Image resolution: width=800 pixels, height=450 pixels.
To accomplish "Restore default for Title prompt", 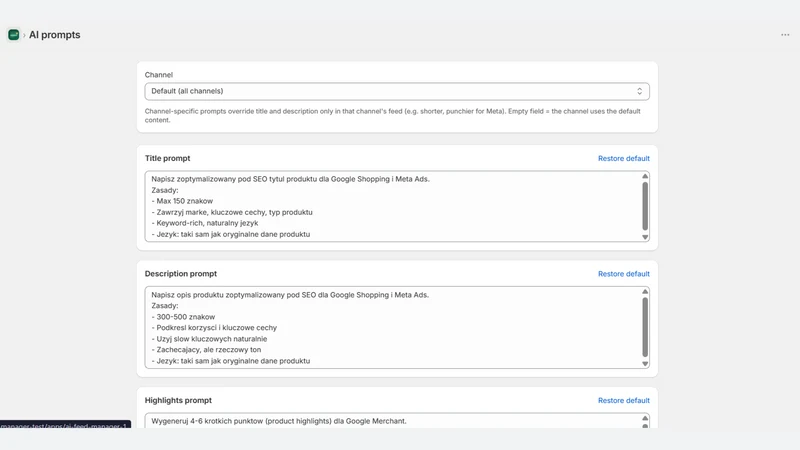I will click(x=623, y=158).
